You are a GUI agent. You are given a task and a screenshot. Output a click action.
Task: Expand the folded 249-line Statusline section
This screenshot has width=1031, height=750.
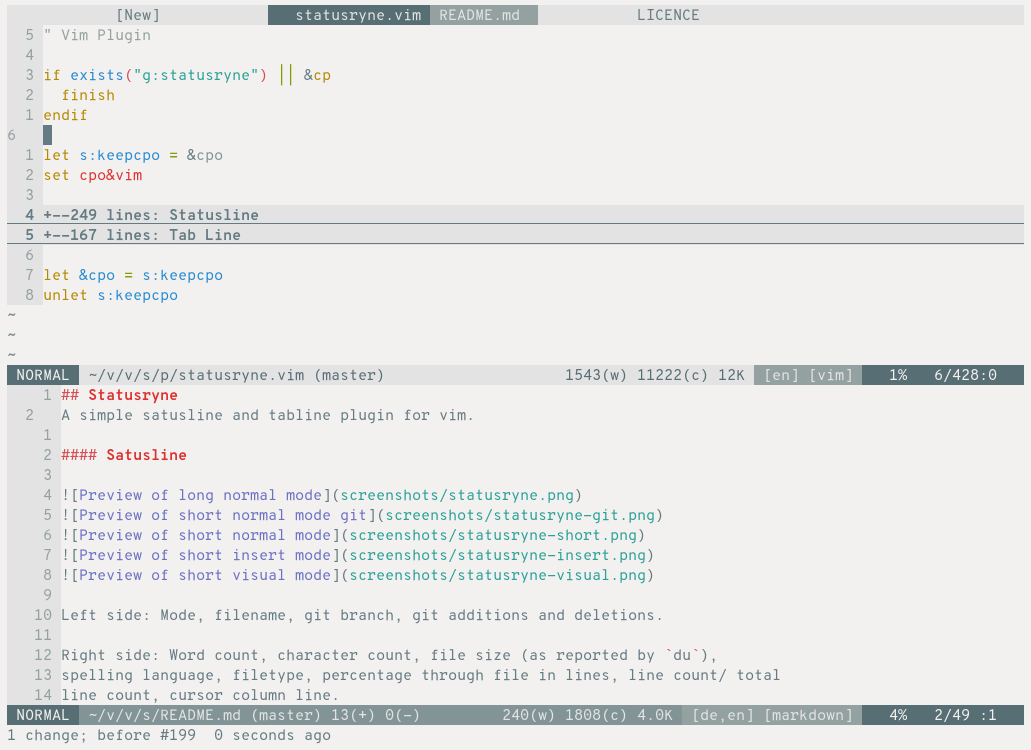click(150, 214)
